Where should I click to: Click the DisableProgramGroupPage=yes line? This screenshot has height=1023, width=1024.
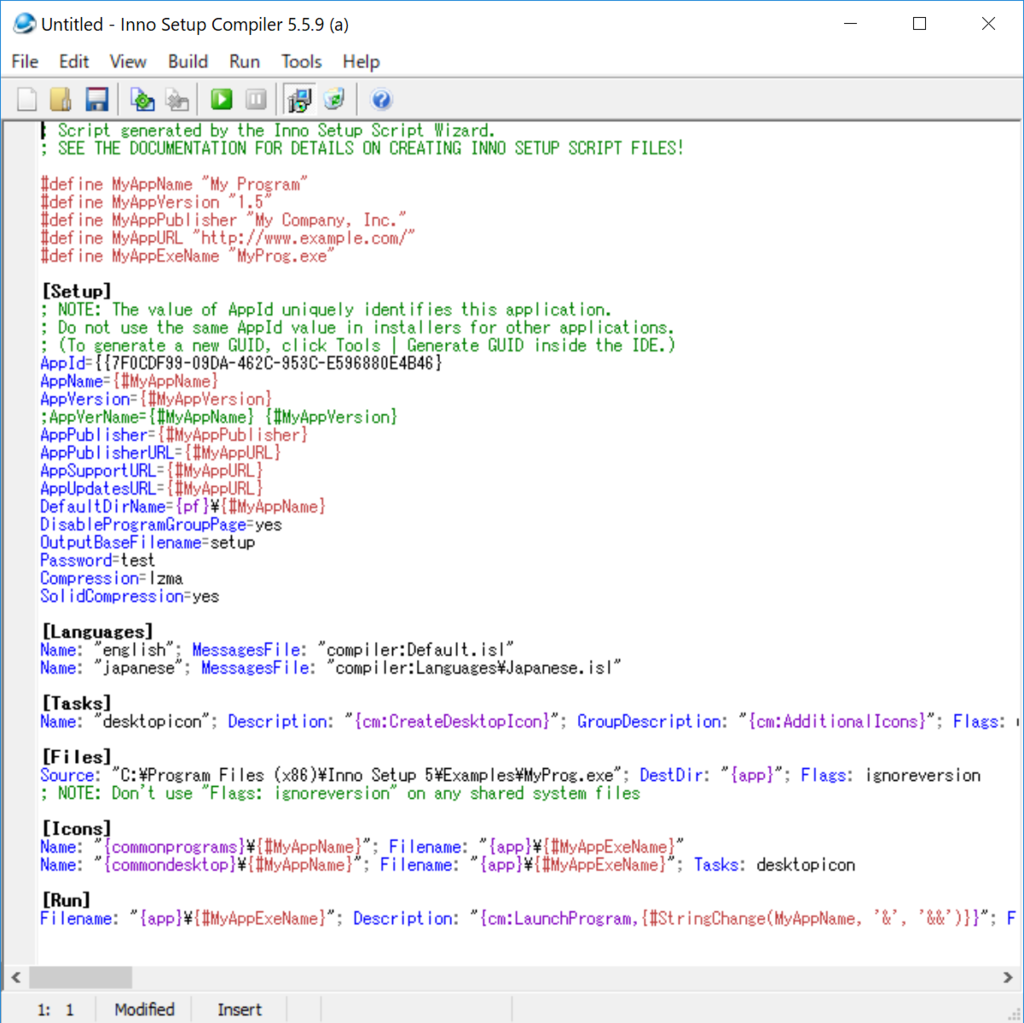point(161,525)
